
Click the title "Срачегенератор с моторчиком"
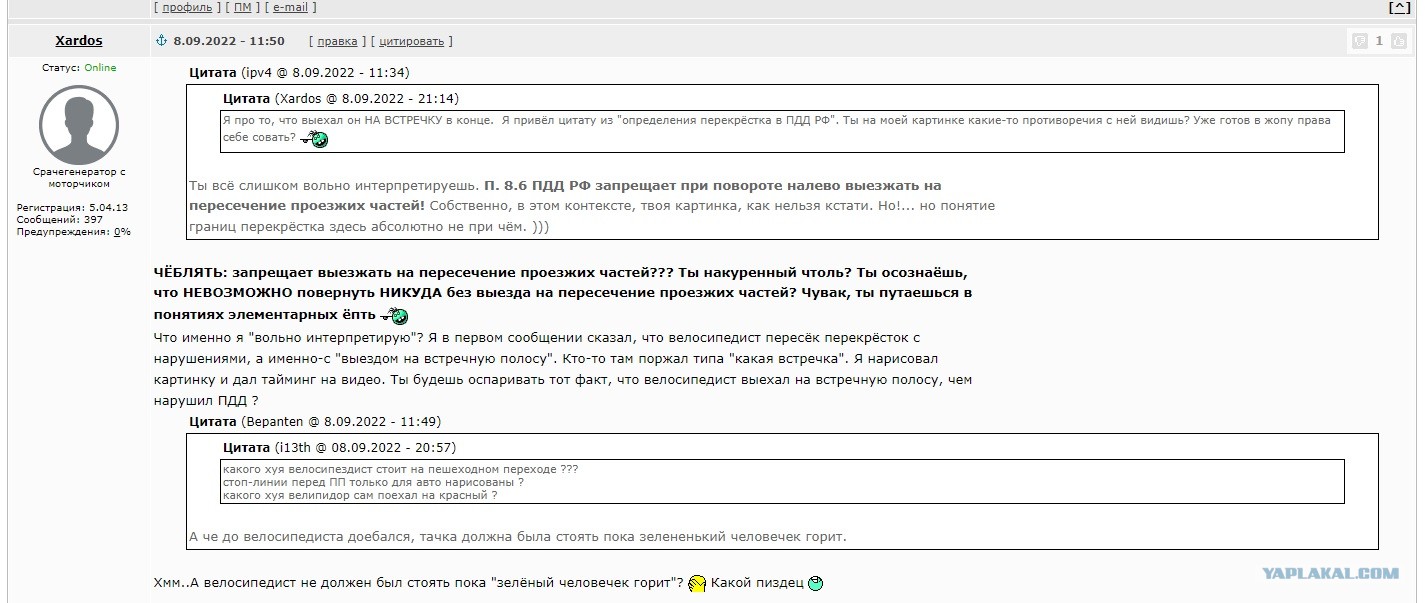[x=78, y=178]
